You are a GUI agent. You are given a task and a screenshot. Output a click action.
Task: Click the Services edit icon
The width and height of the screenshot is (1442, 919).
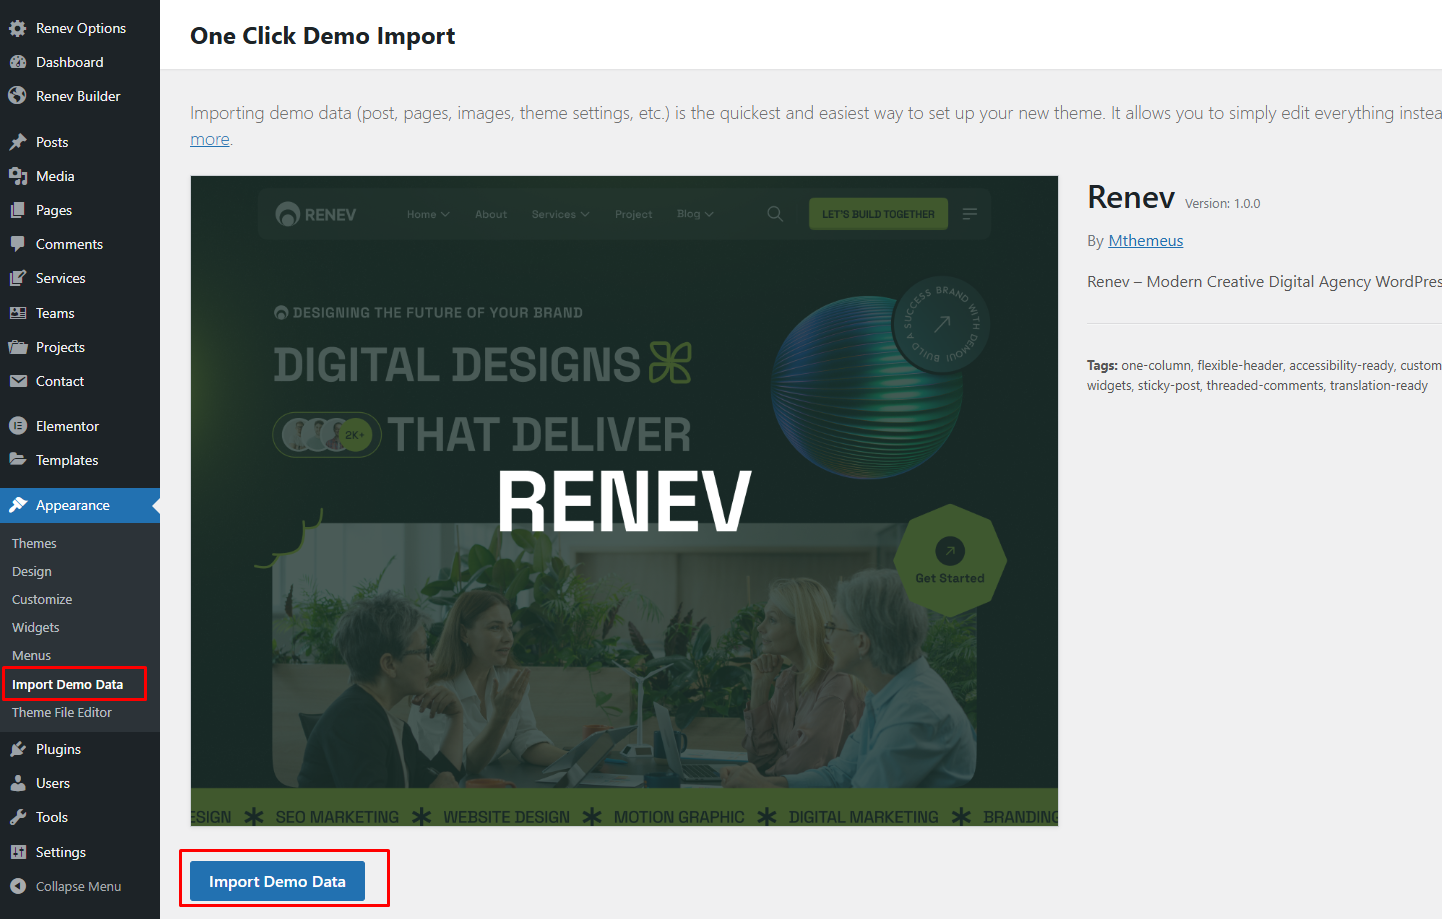(x=18, y=278)
